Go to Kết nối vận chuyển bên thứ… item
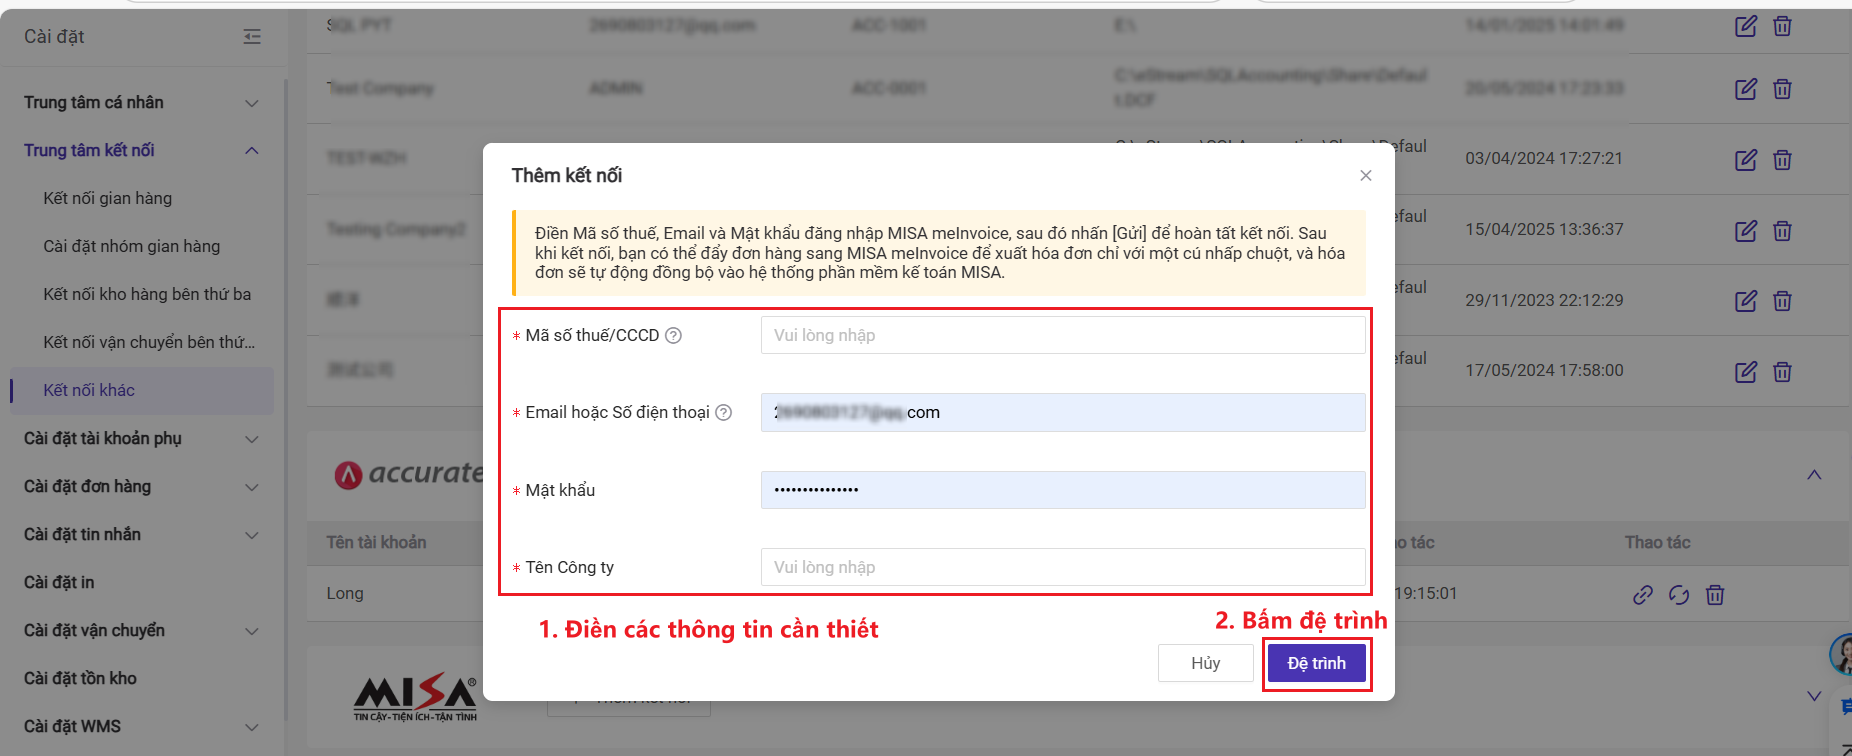The height and width of the screenshot is (756, 1852). [149, 342]
